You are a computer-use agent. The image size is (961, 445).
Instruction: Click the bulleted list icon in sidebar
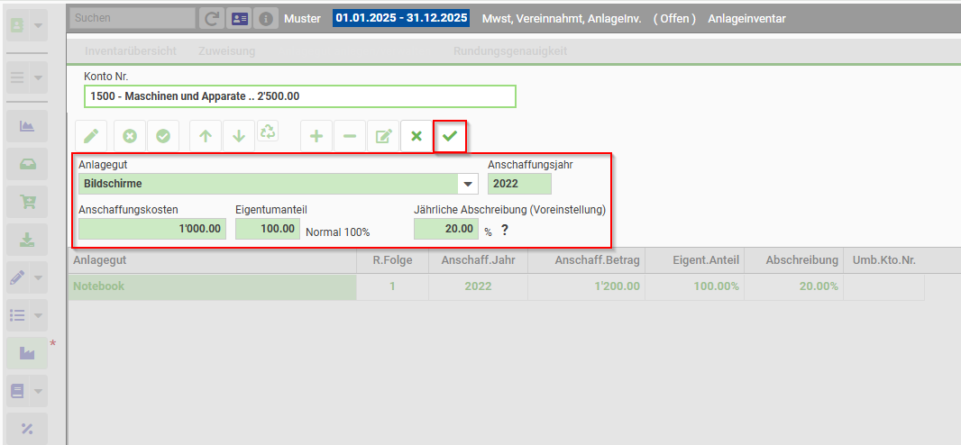click(x=18, y=316)
